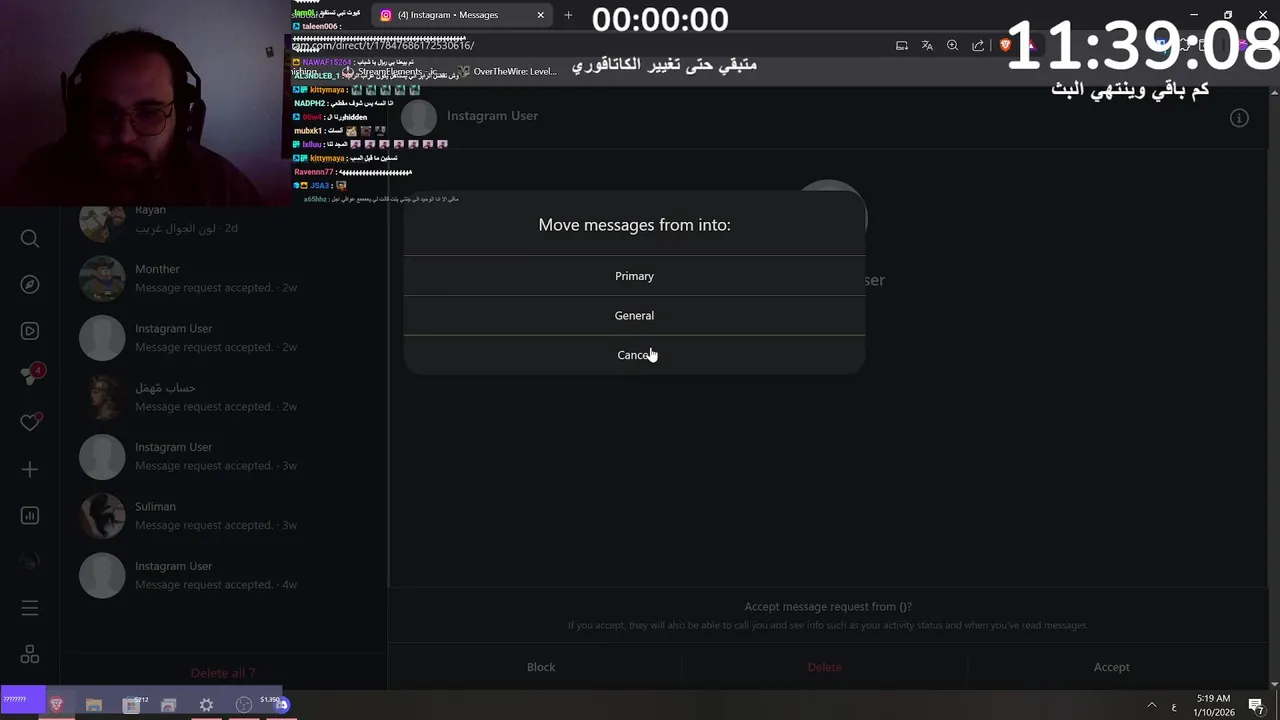Open the 'Also from Meta' apps icon
This screenshot has width=1280, height=720.
click(x=30, y=654)
